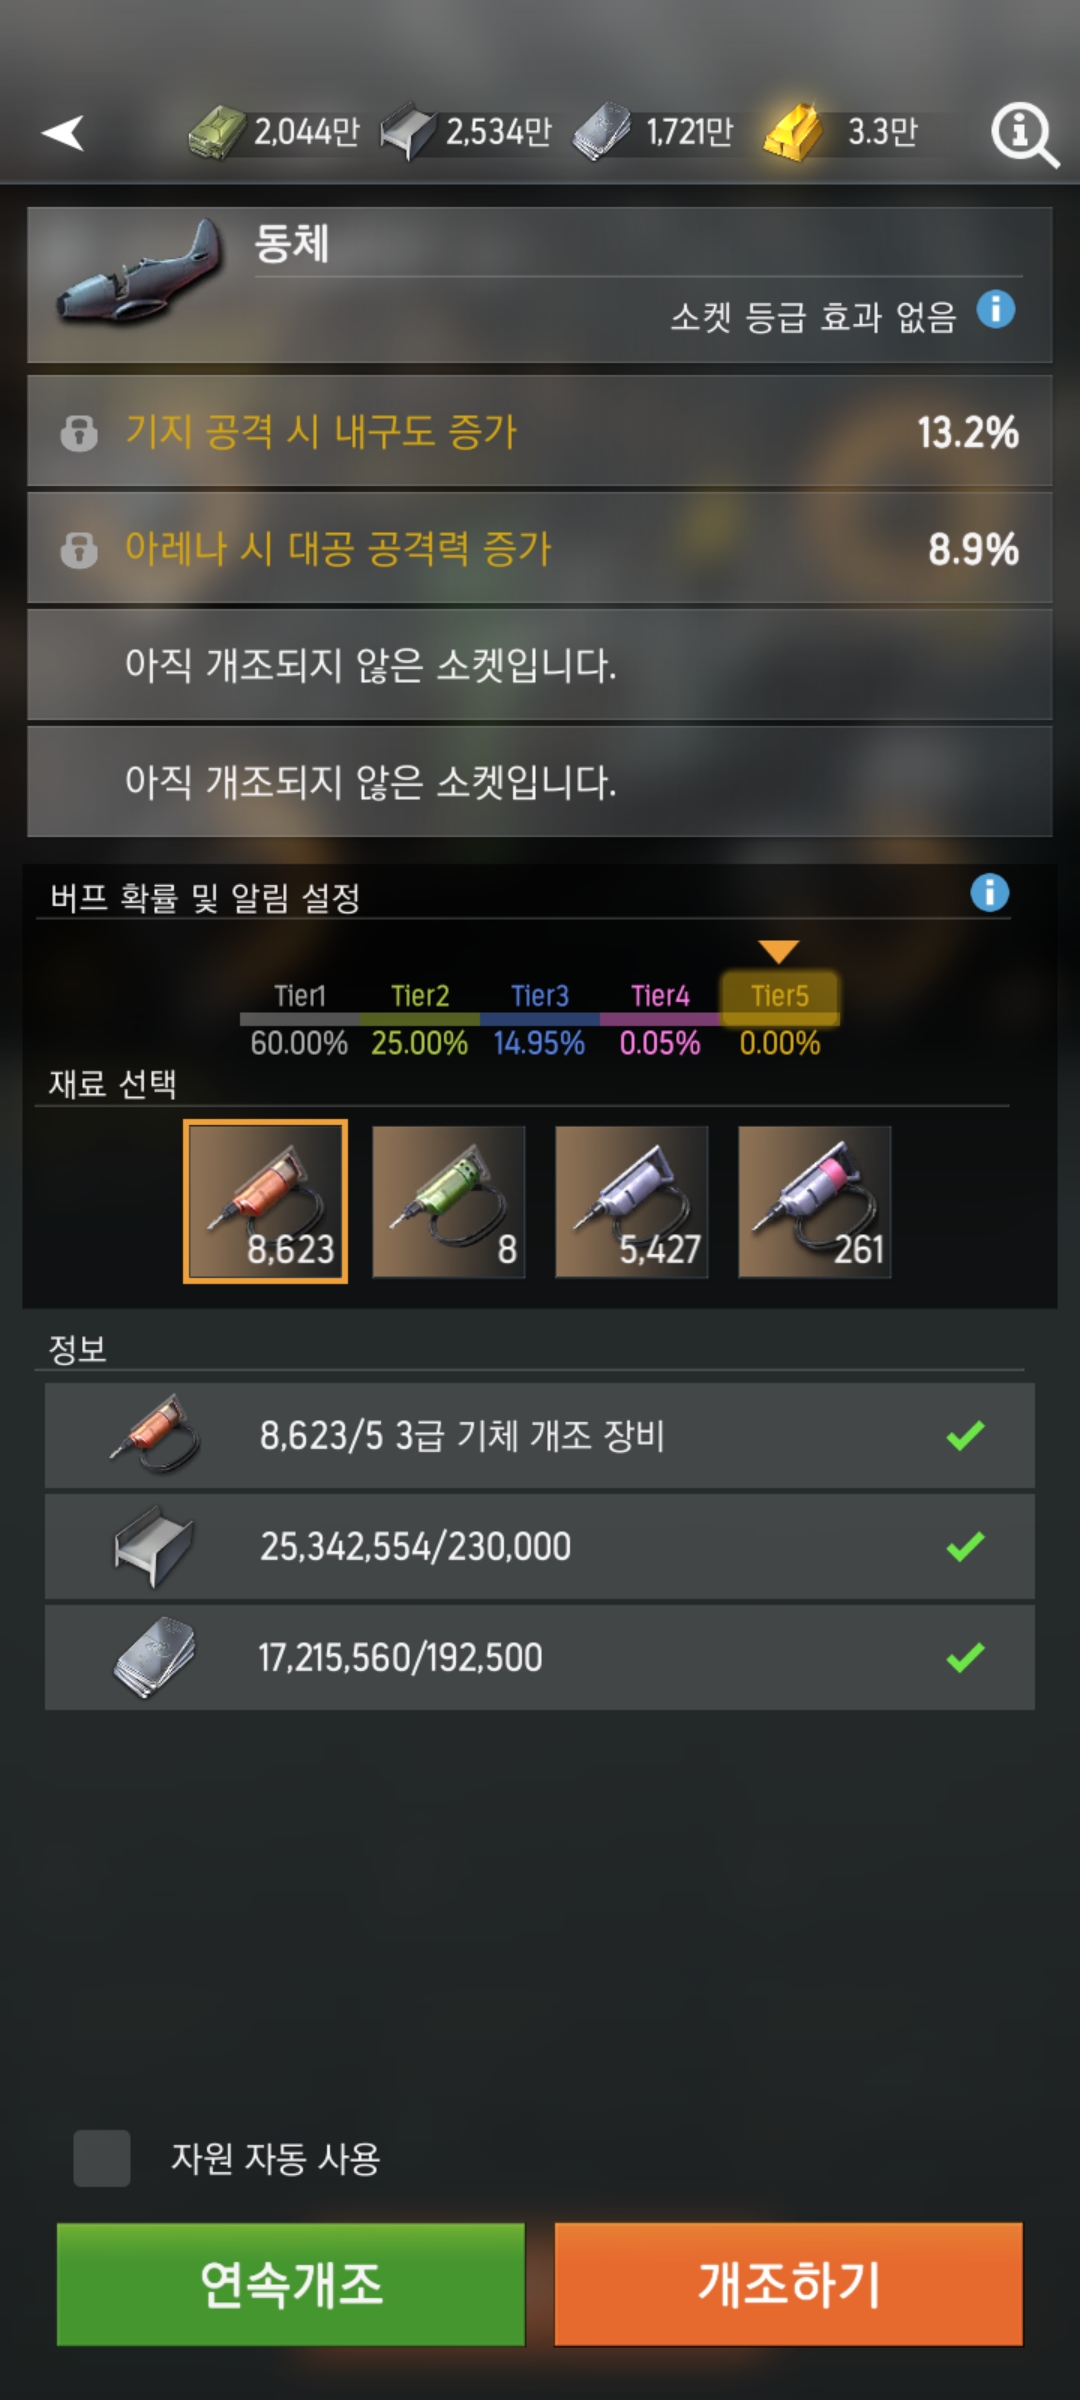Enable the 자원 자동 사용 checkbox
This screenshot has width=1080, height=2400.
click(x=102, y=2158)
